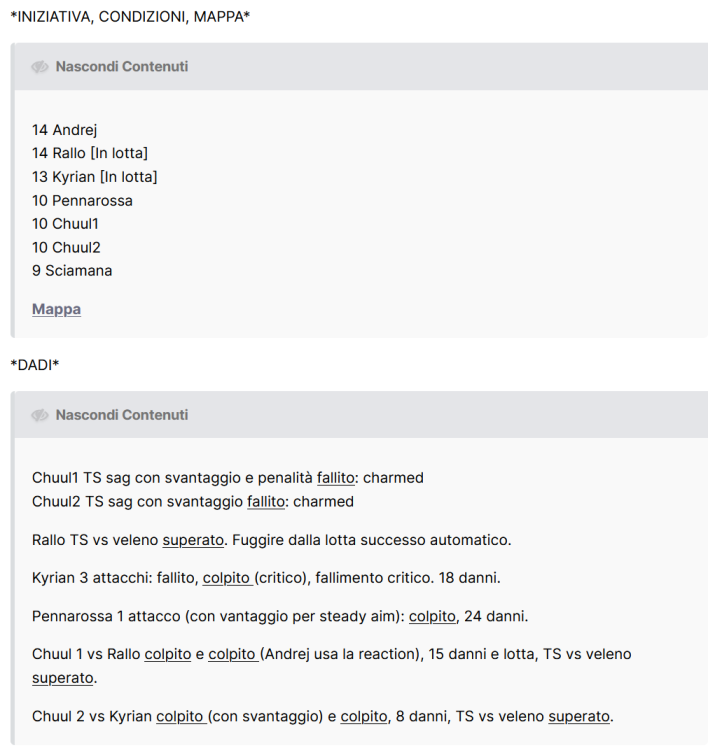Select the 10 Chuul1 initiative entry
The height and width of the screenshot is (750, 715).
[x=66, y=224]
